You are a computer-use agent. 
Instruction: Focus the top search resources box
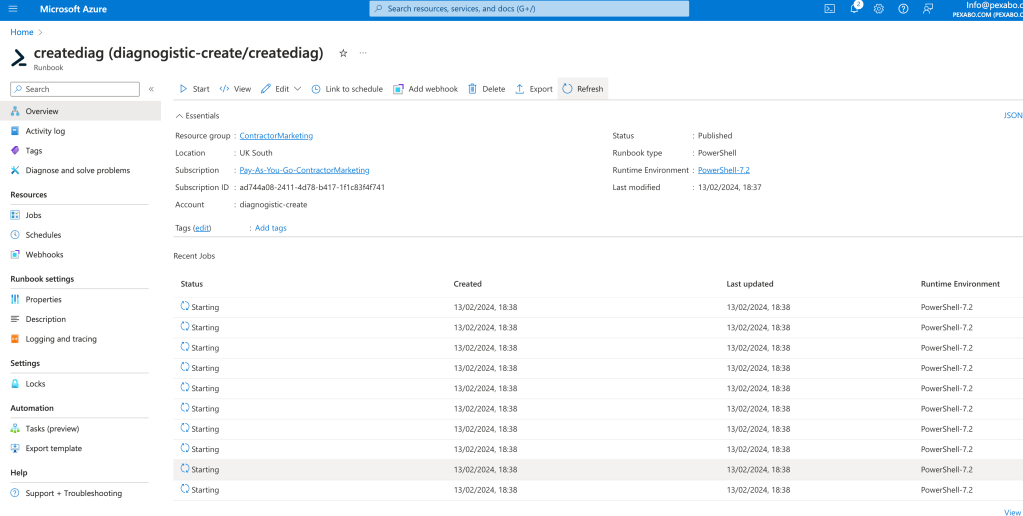point(529,9)
